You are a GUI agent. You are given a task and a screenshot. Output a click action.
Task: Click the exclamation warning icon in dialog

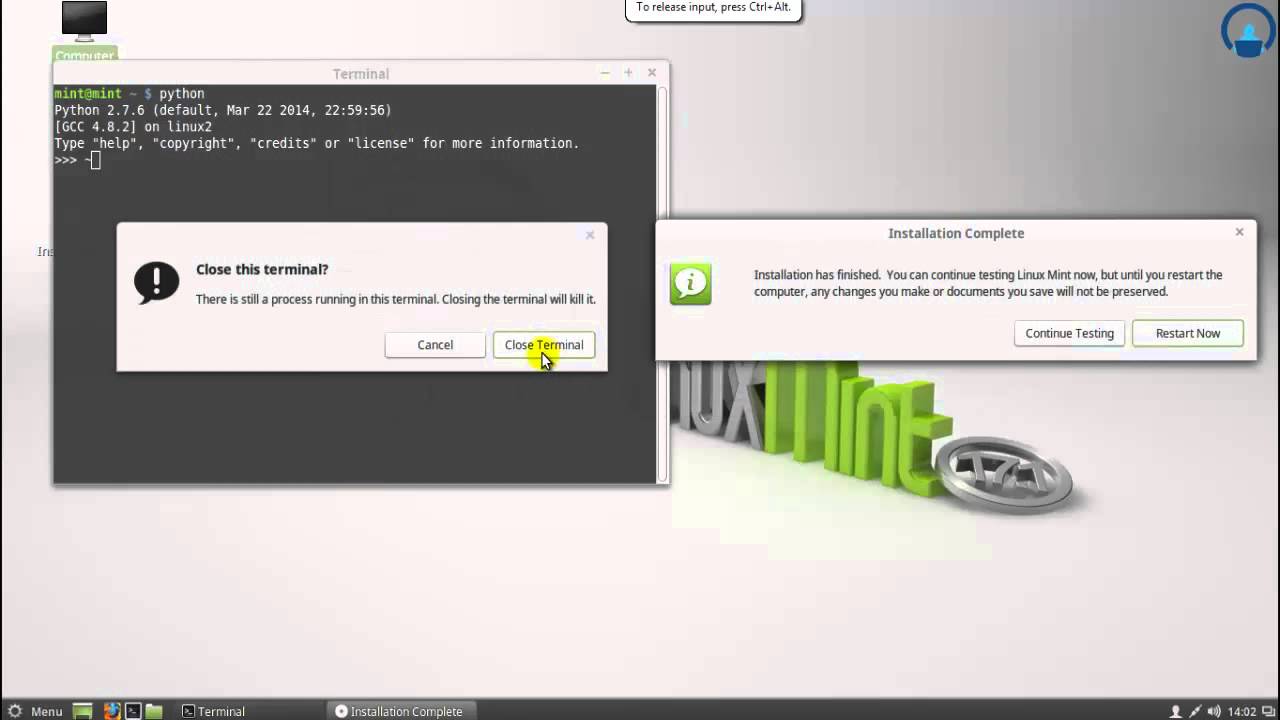(x=156, y=283)
